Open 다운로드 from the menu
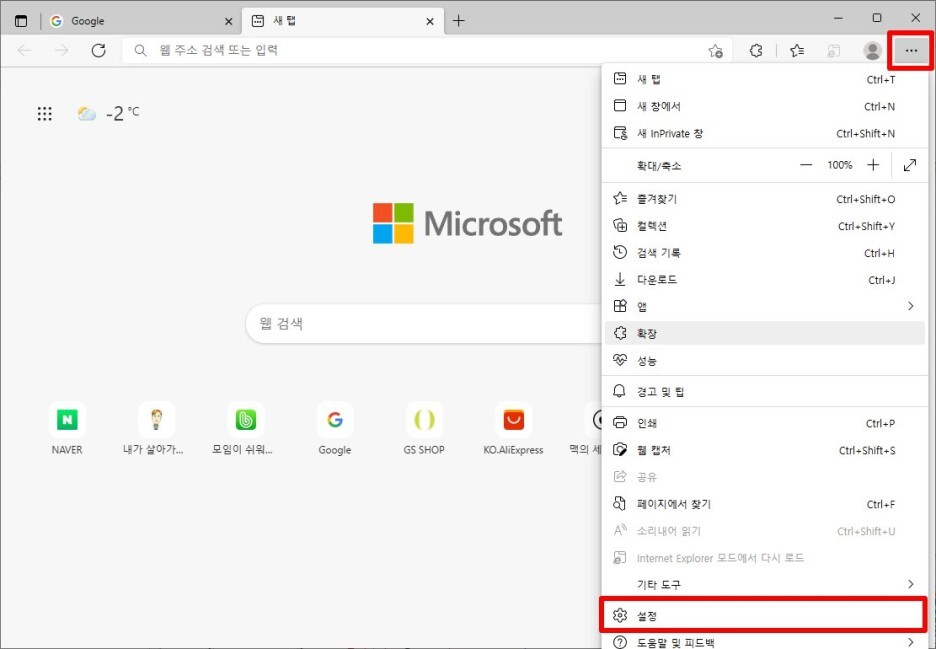Image resolution: width=936 pixels, height=649 pixels. click(765, 279)
